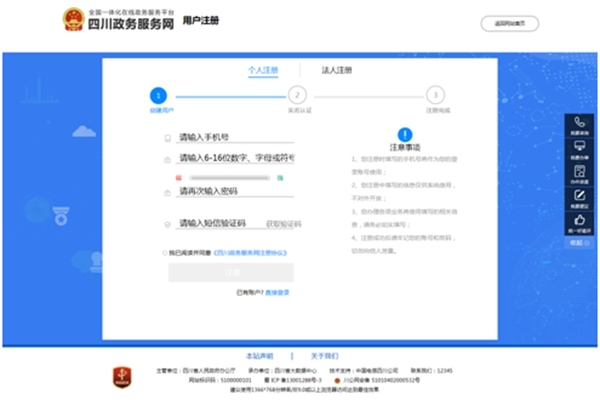Collapse the right sidebar with 收起
The width and height of the screenshot is (600, 417).
tap(577, 242)
